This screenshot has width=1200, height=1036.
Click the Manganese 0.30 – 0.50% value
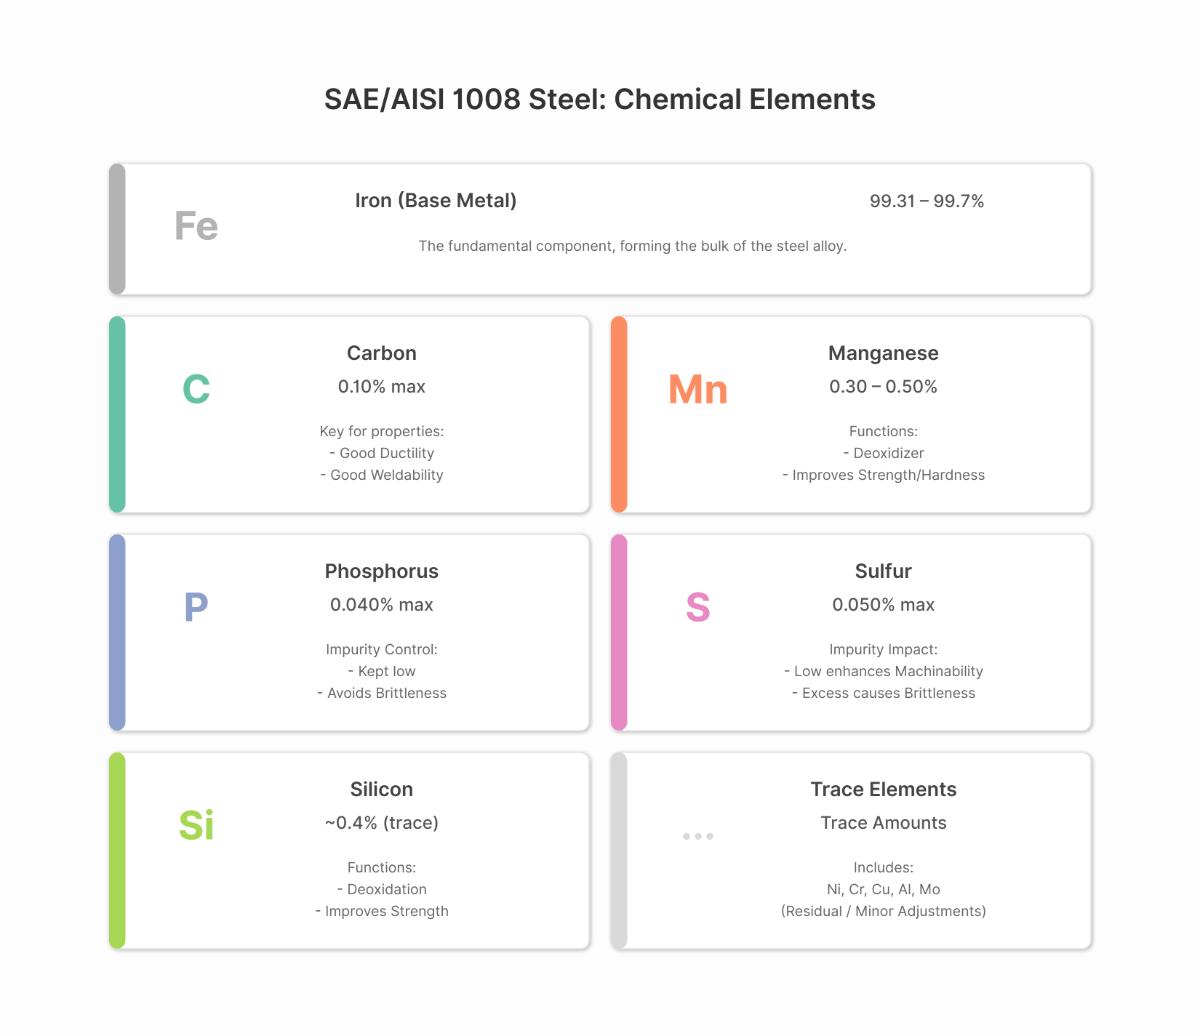point(883,387)
